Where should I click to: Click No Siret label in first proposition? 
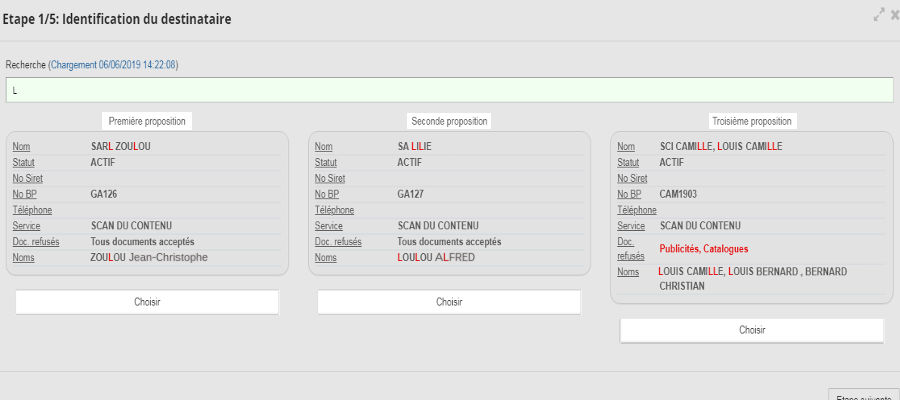coord(29,178)
